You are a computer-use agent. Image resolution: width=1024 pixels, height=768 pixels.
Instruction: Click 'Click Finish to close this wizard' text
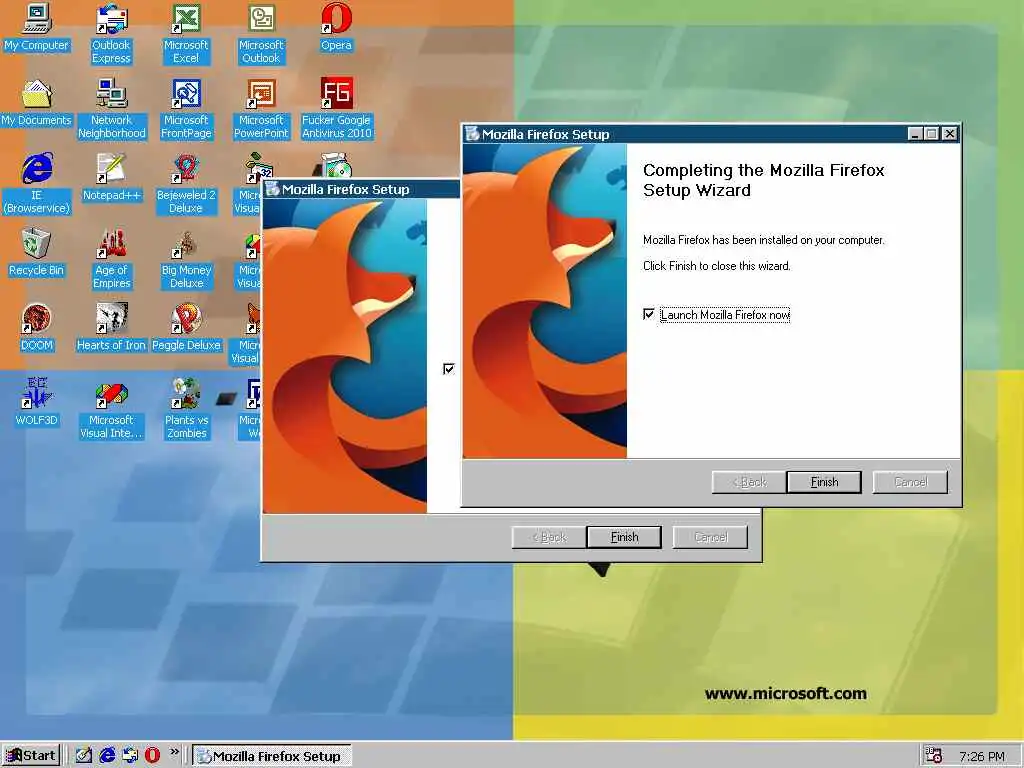click(x=716, y=266)
